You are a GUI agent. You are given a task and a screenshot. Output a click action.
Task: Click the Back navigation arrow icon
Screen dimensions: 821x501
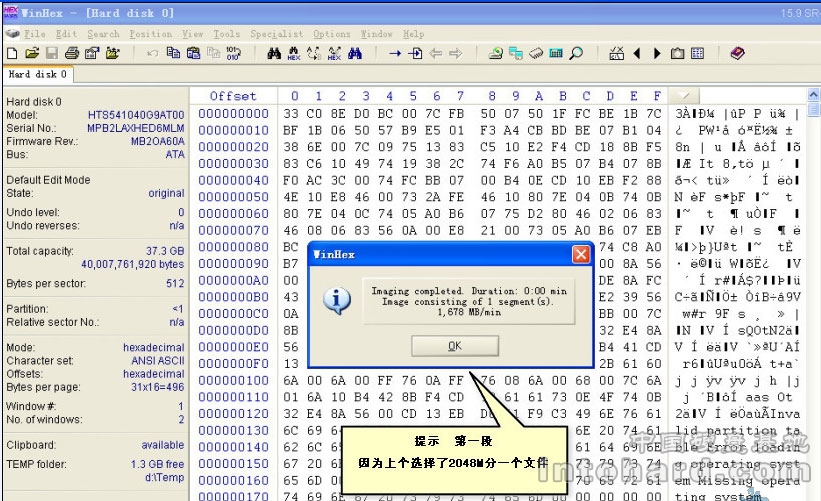(x=436, y=53)
